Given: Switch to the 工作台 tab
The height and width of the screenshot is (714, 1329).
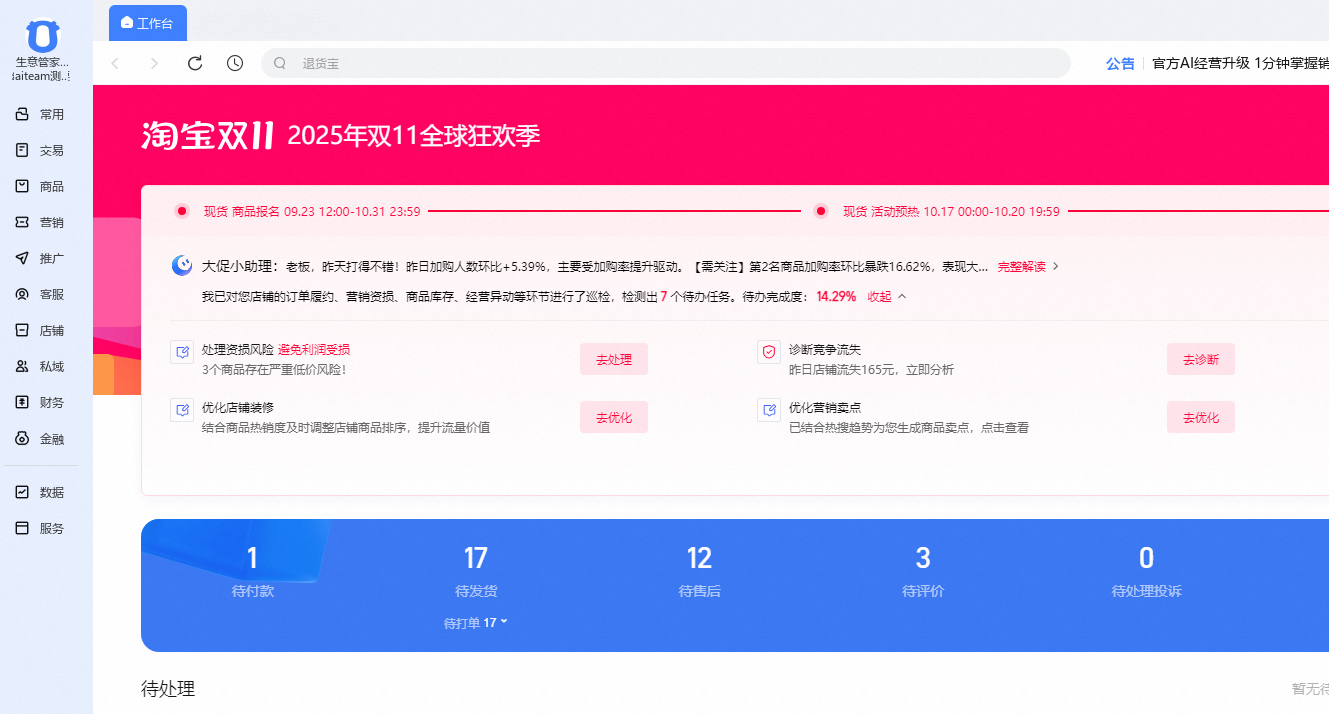Looking at the screenshot, I should [147, 22].
